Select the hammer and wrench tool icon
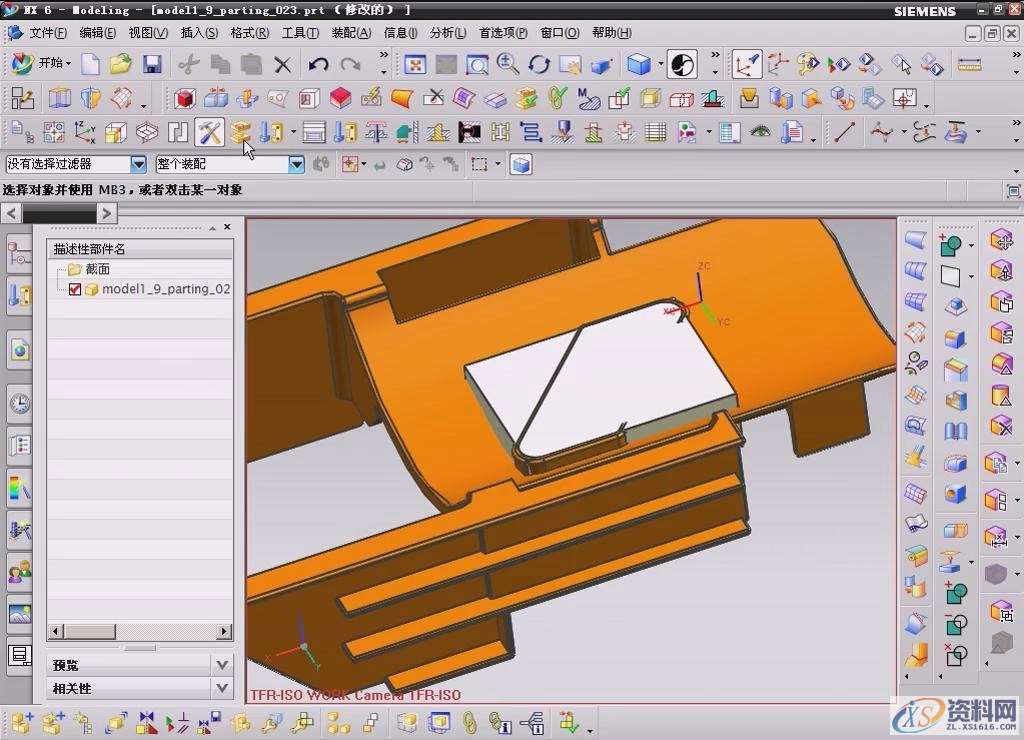Screen dimensions: 1024x740 [x=209, y=132]
